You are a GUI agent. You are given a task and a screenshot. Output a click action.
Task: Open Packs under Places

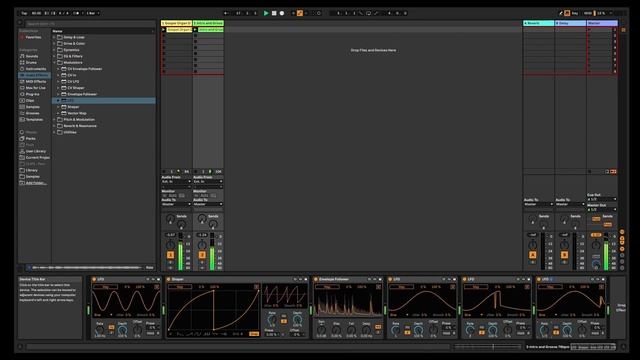pos(31,138)
